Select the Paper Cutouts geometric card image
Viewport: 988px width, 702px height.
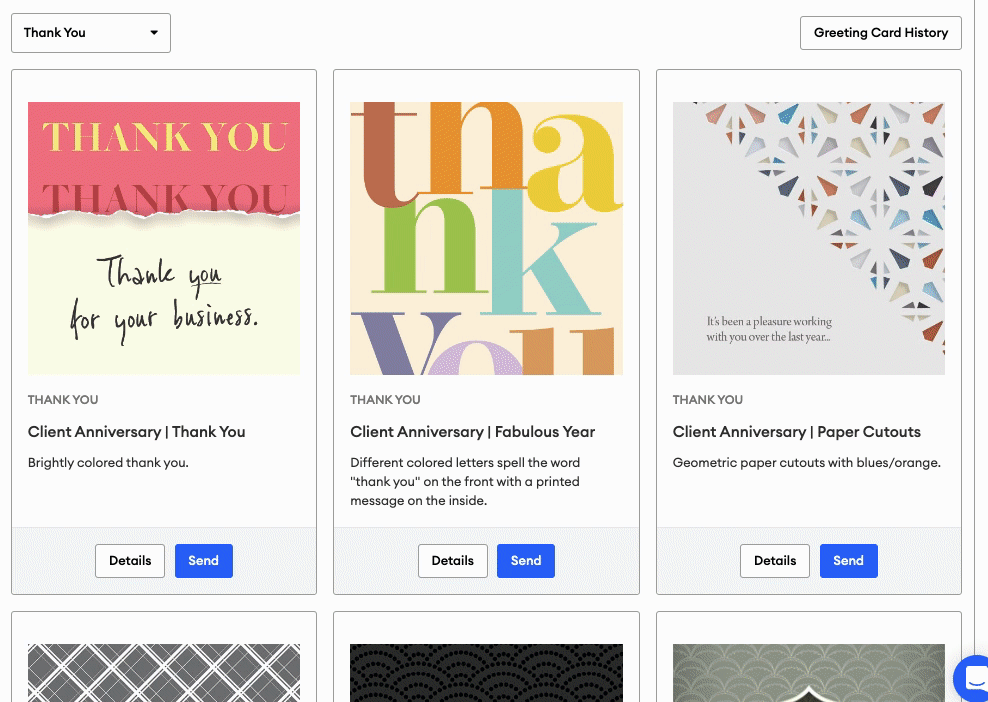(808, 238)
